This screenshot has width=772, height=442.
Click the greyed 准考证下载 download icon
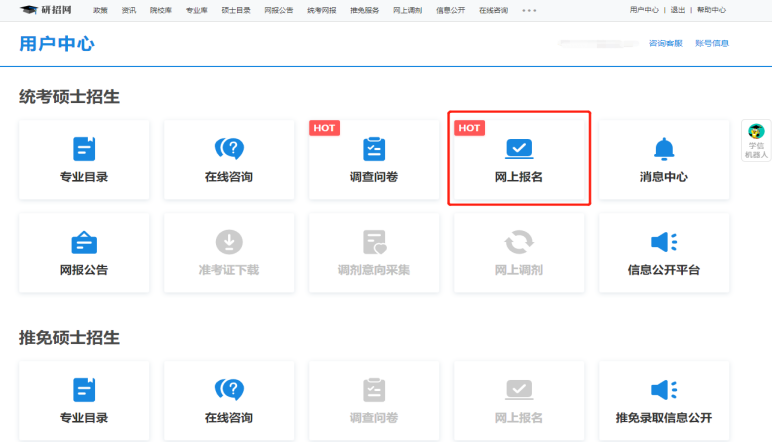pyautogui.click(x=229, y=242)
